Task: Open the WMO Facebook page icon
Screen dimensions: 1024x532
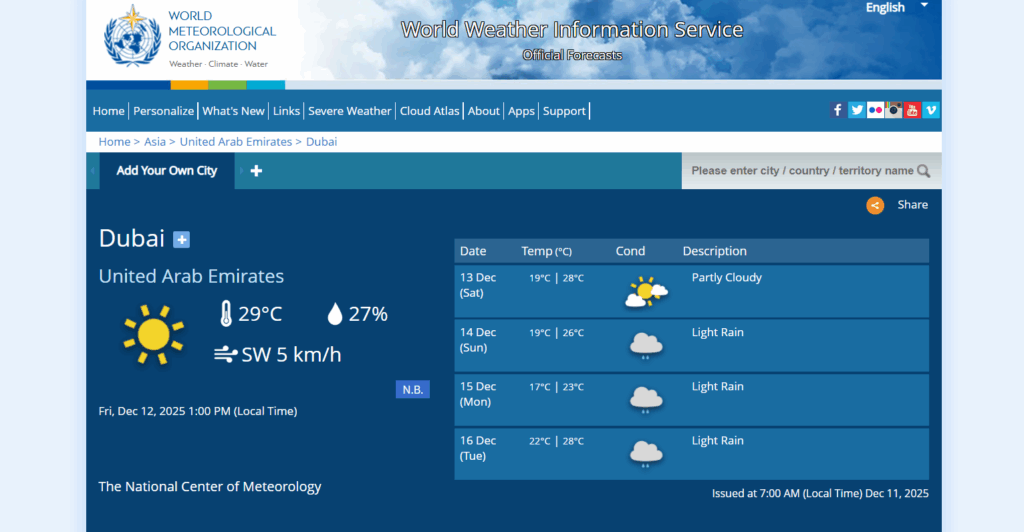Action: [837, 110]
